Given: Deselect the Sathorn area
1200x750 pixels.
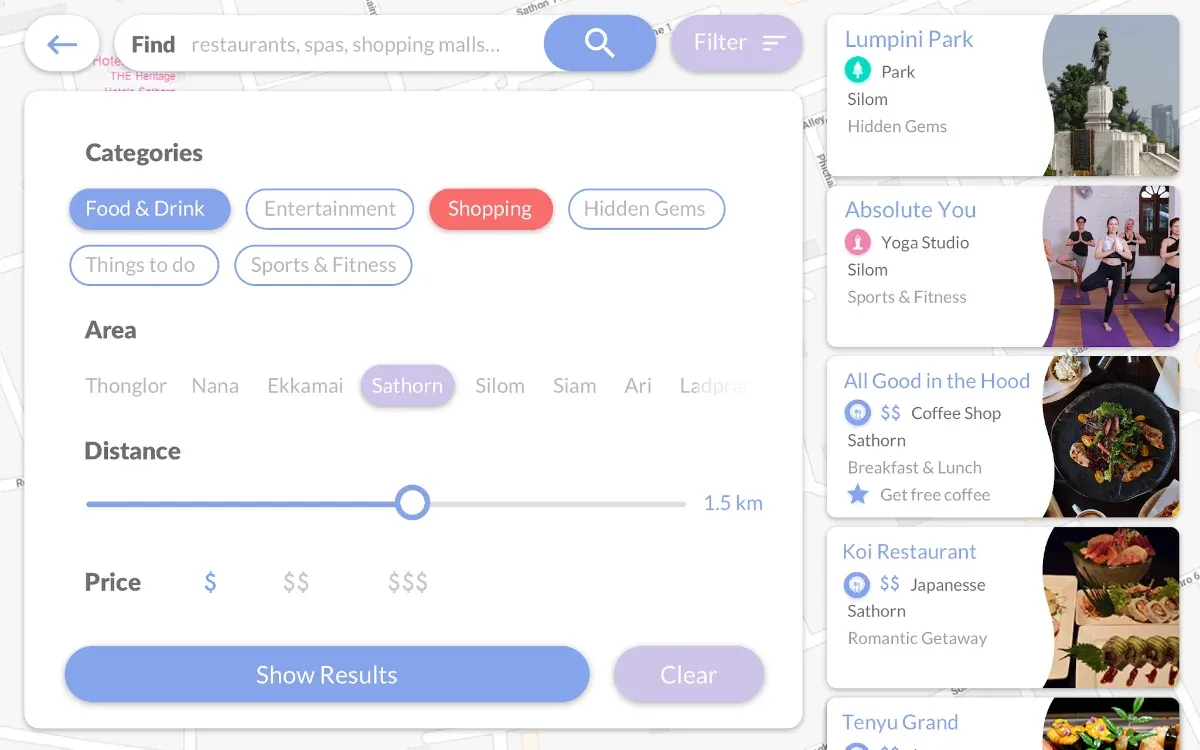Looking at the screenshot, I should 408,386.
